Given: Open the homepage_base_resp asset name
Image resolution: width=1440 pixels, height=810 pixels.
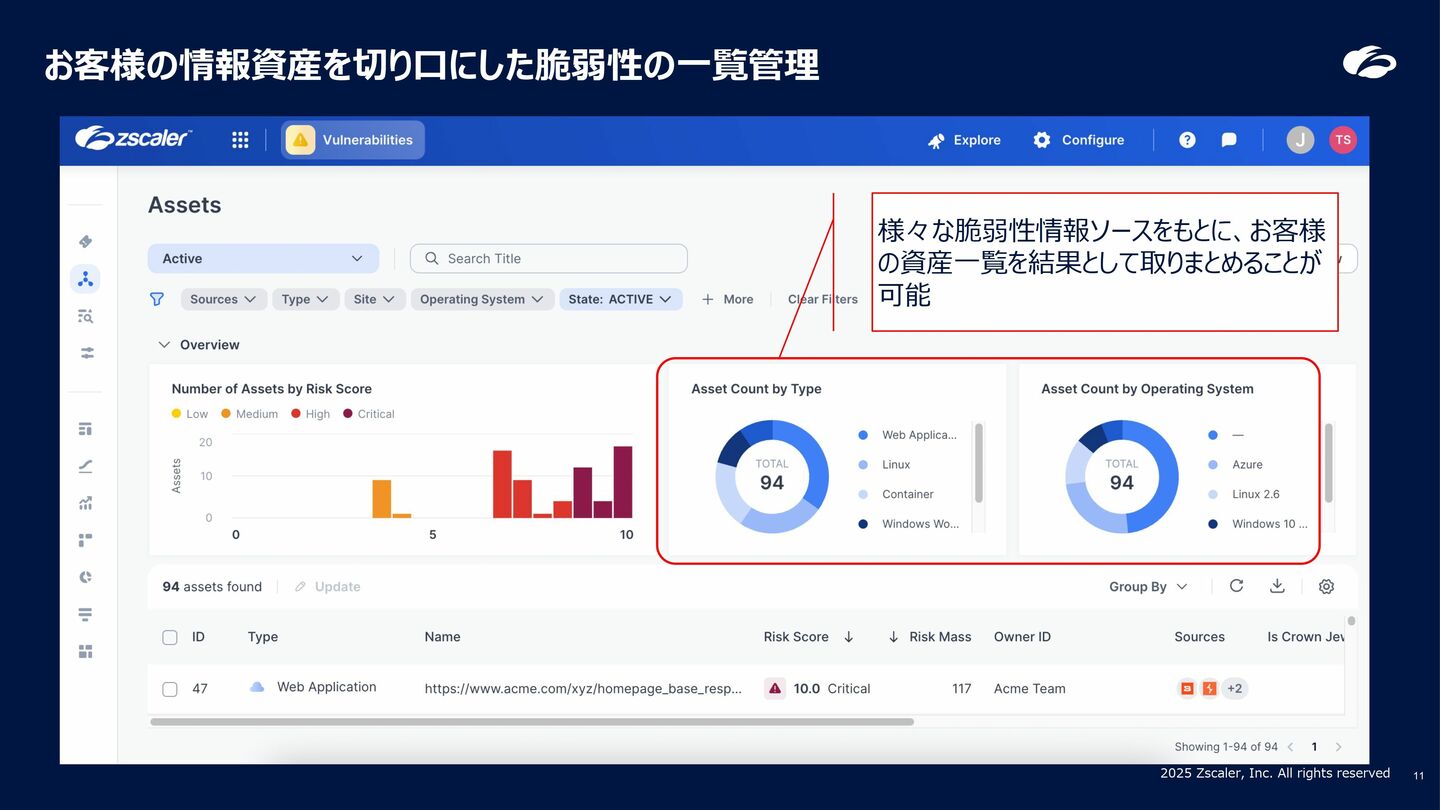Looking at the screenshot, I should pyautogui.click(x=583, y=689).
